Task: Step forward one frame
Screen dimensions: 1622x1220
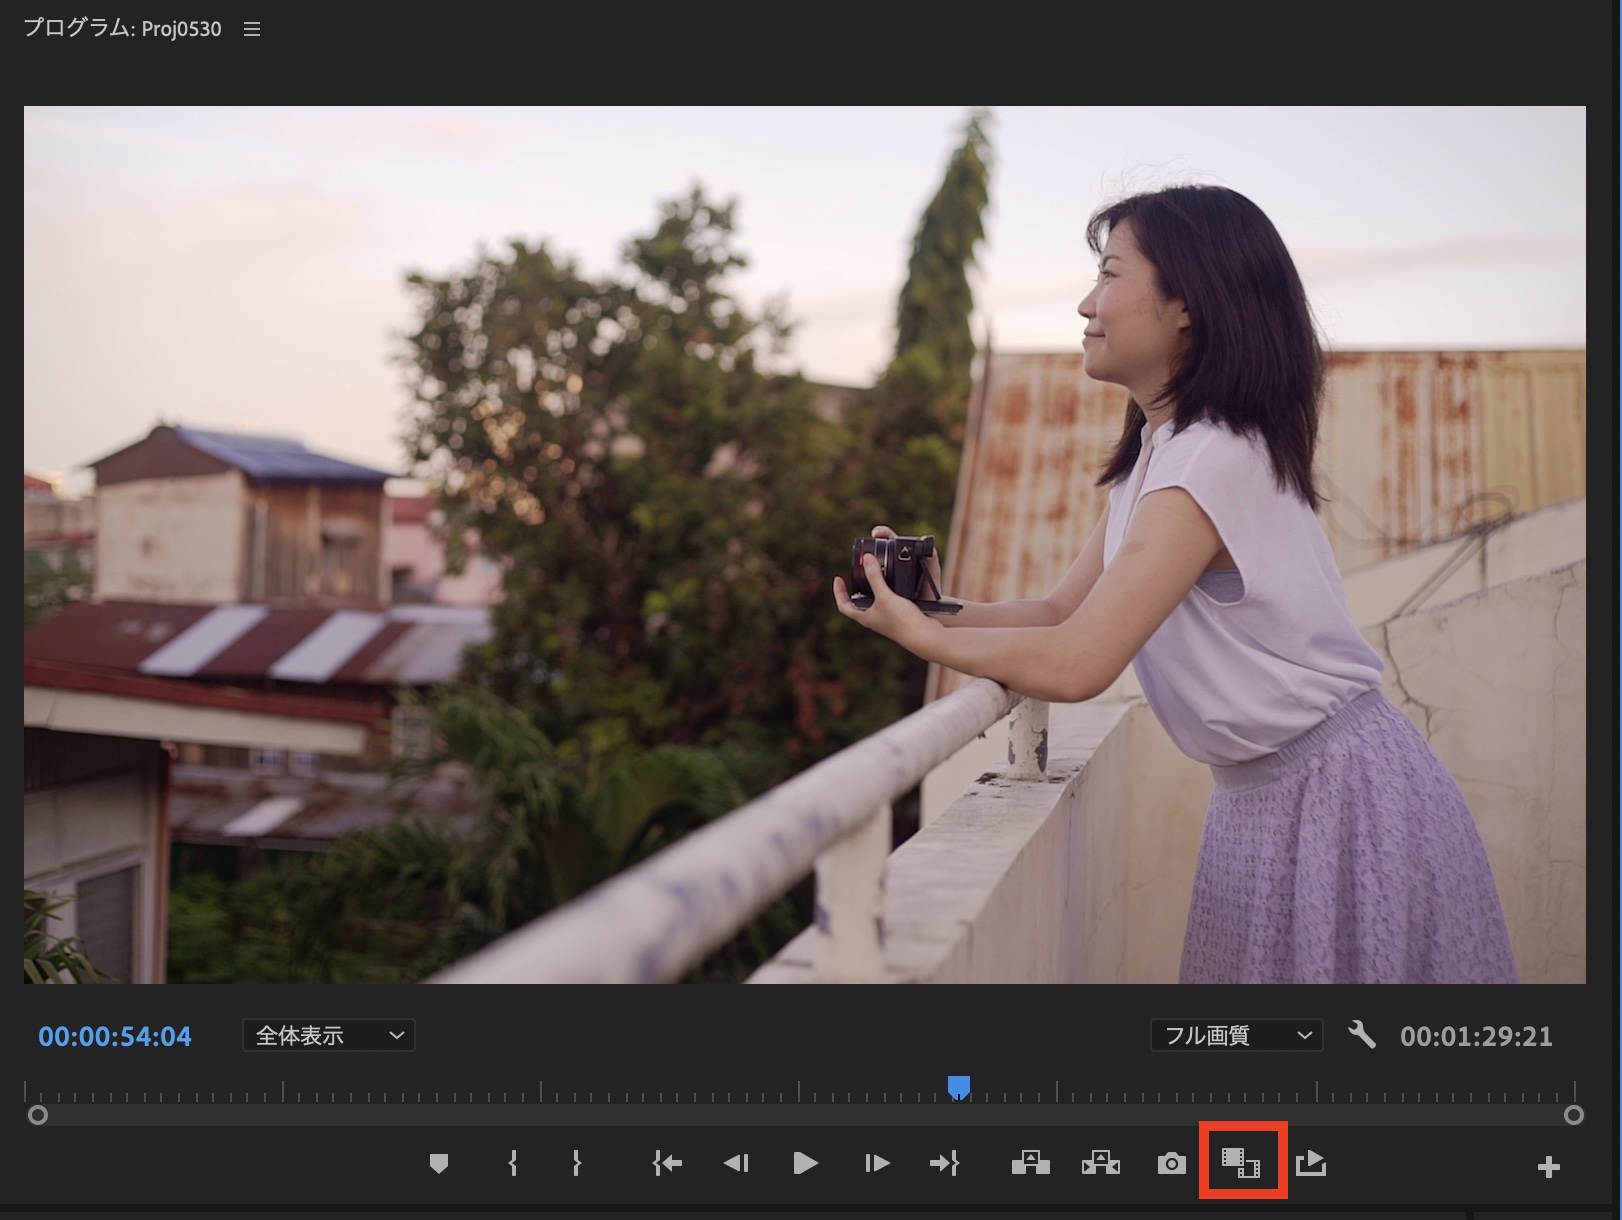Action: coord(876,1163)
